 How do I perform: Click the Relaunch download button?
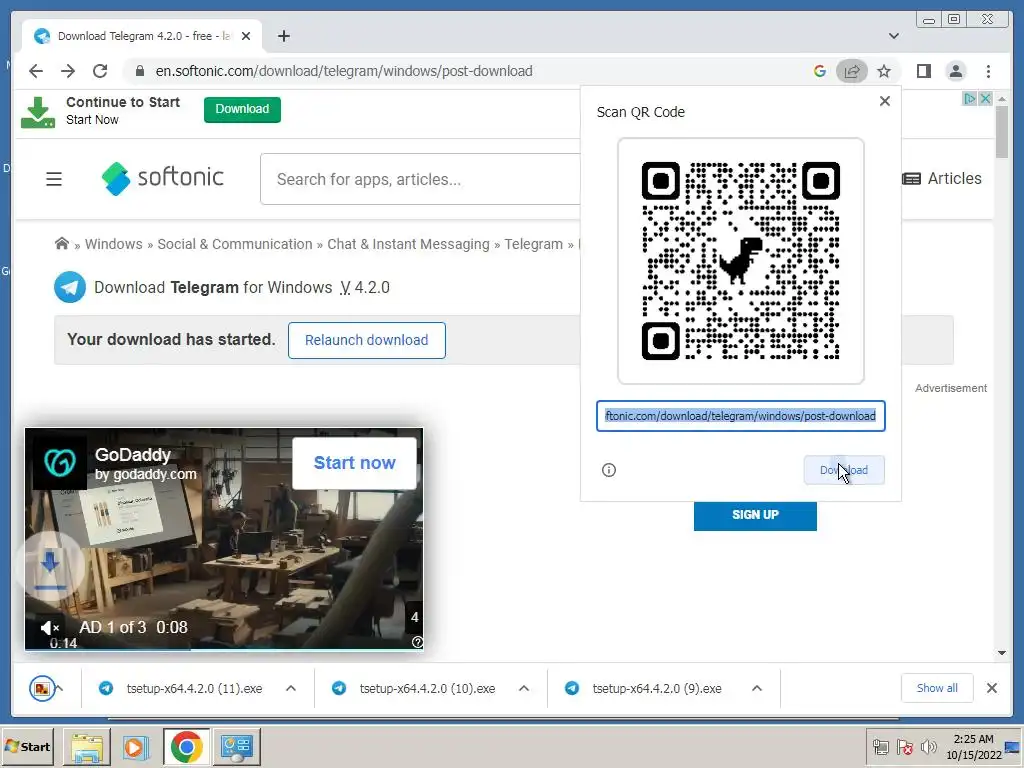click(366, 340)
